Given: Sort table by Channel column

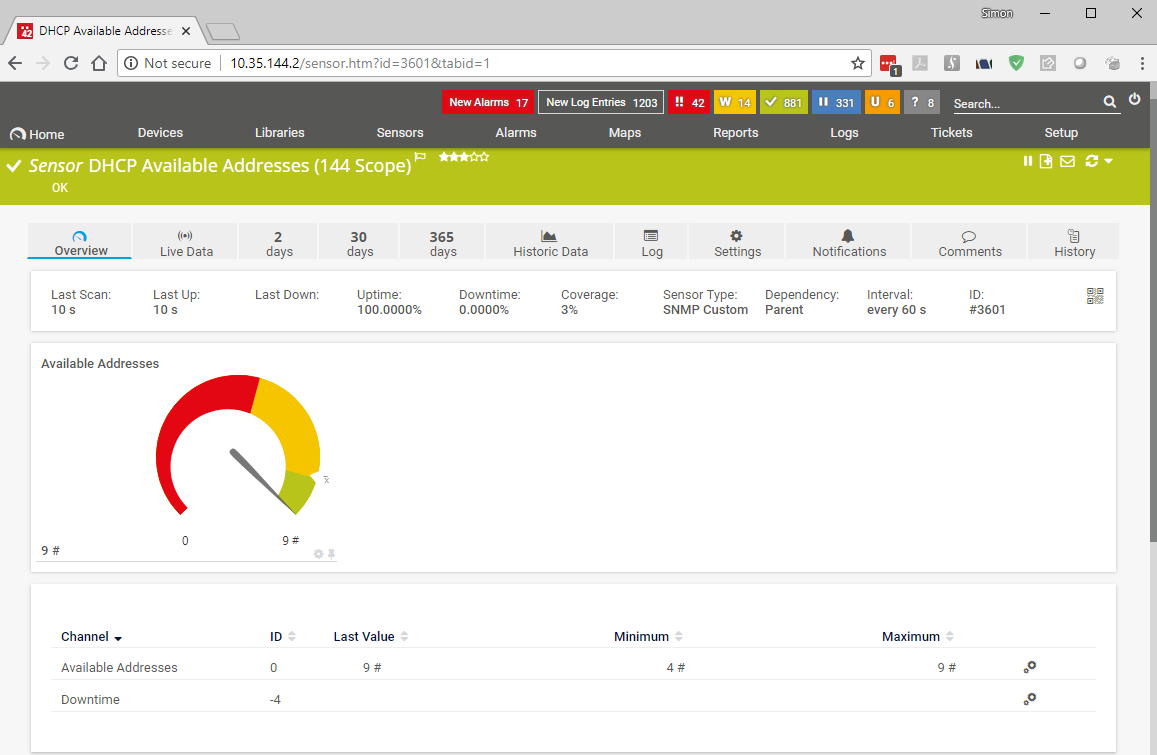Looking at the screenshot, I should click(x=91, y=637).
